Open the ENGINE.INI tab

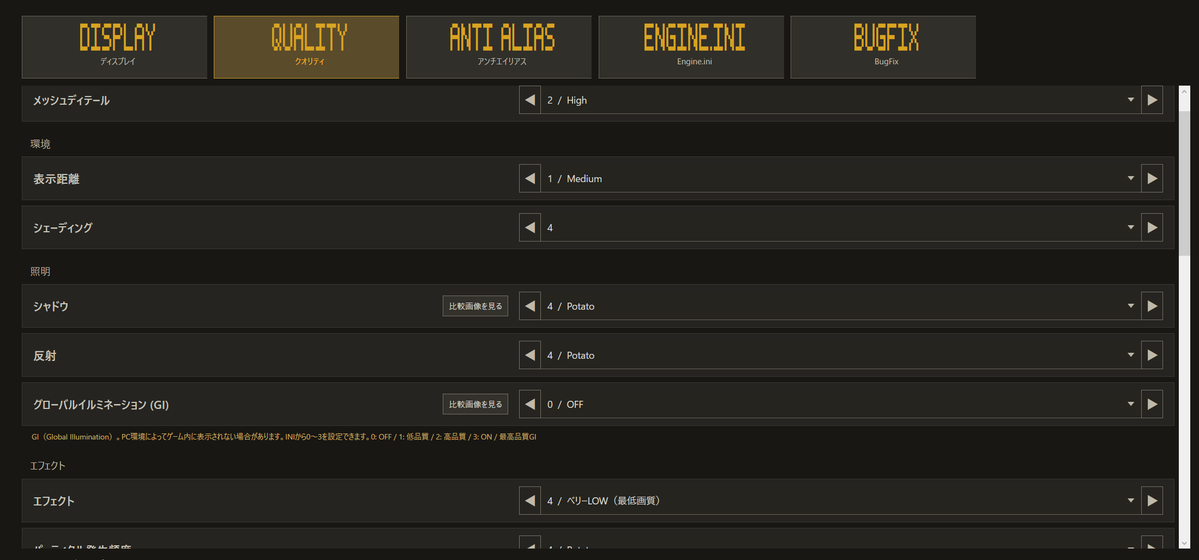tap(691, 47)
